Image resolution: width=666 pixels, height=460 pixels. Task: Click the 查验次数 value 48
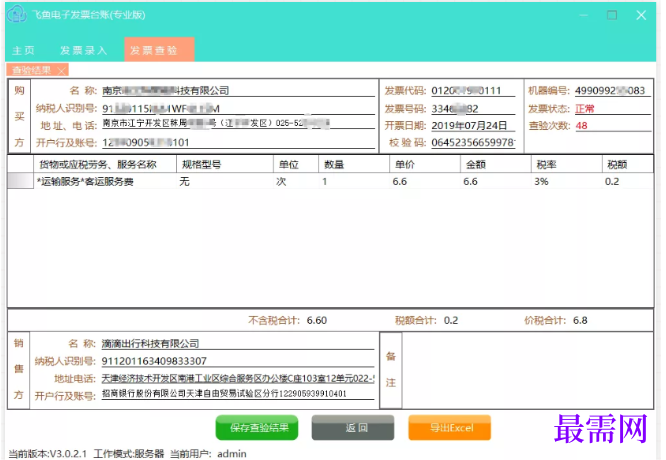pyautogui.click(x=581, y=126)
